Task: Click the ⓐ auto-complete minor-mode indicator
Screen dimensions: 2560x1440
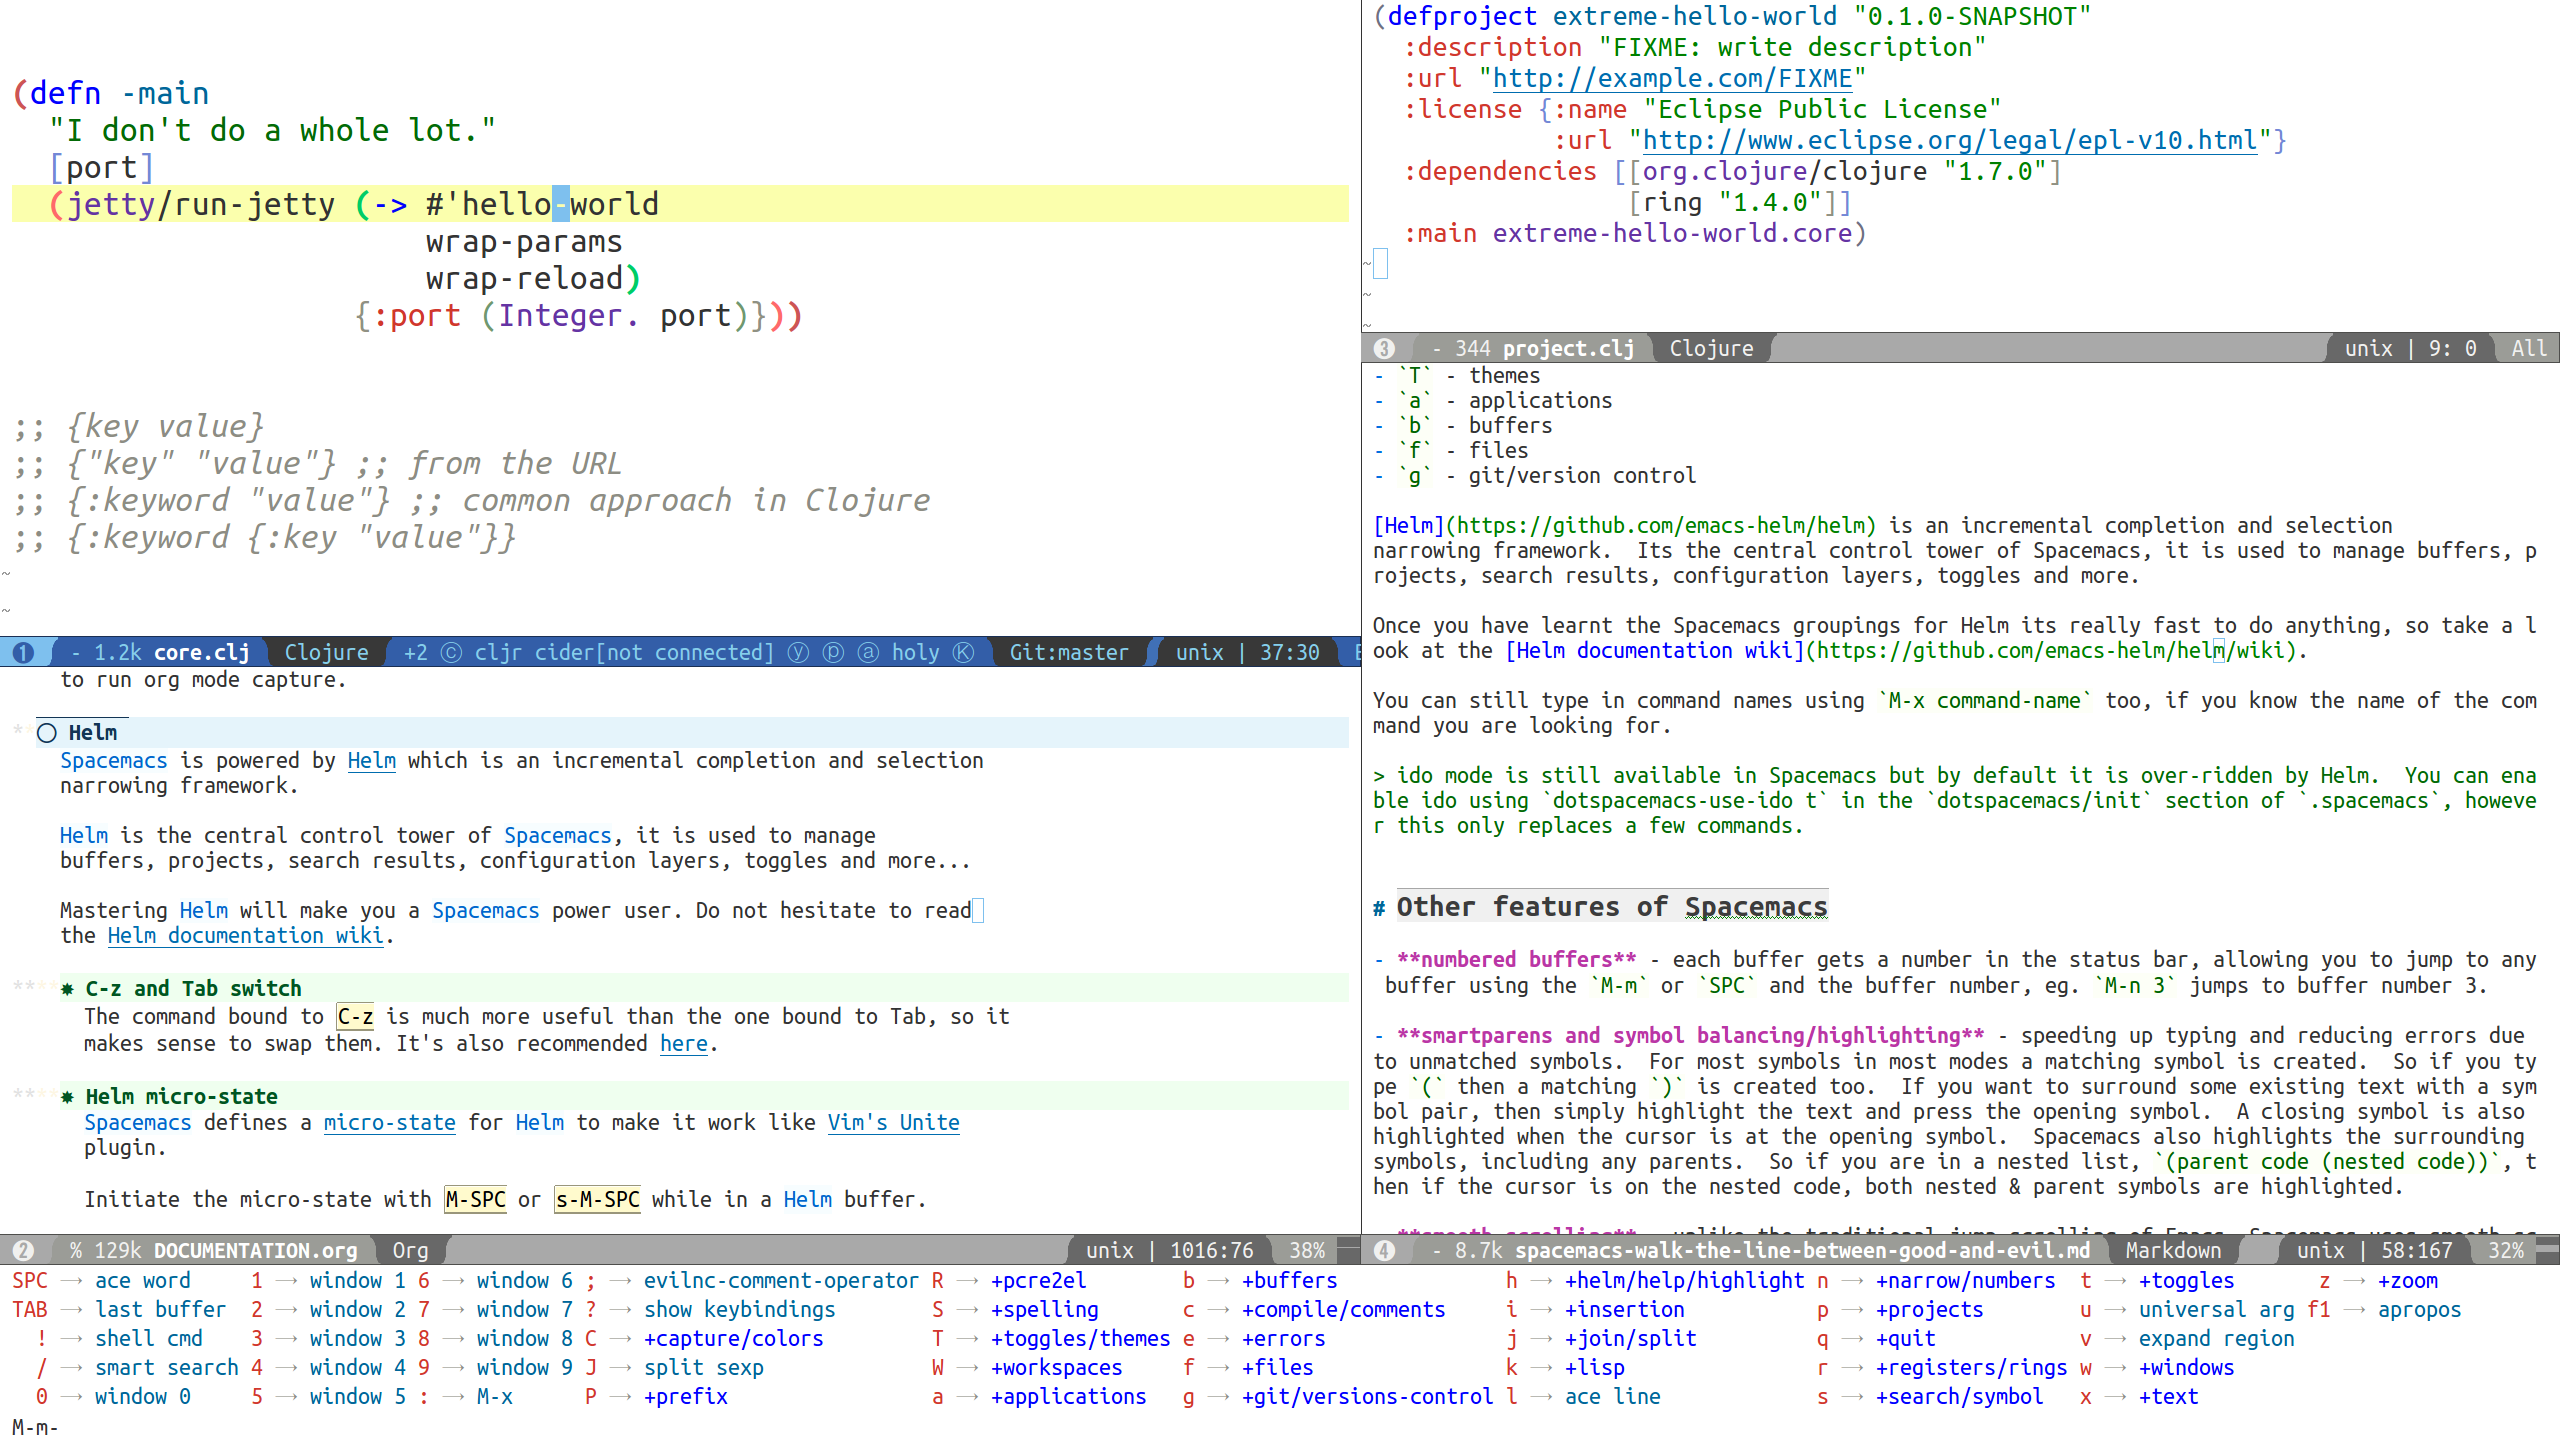Action: pyautogui.click(x=868, y=653)
